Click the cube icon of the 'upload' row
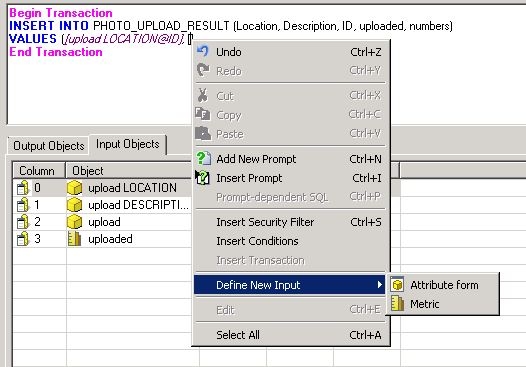Image resolution: width=526 pixels, height=367 pixels. coord(74,222)
